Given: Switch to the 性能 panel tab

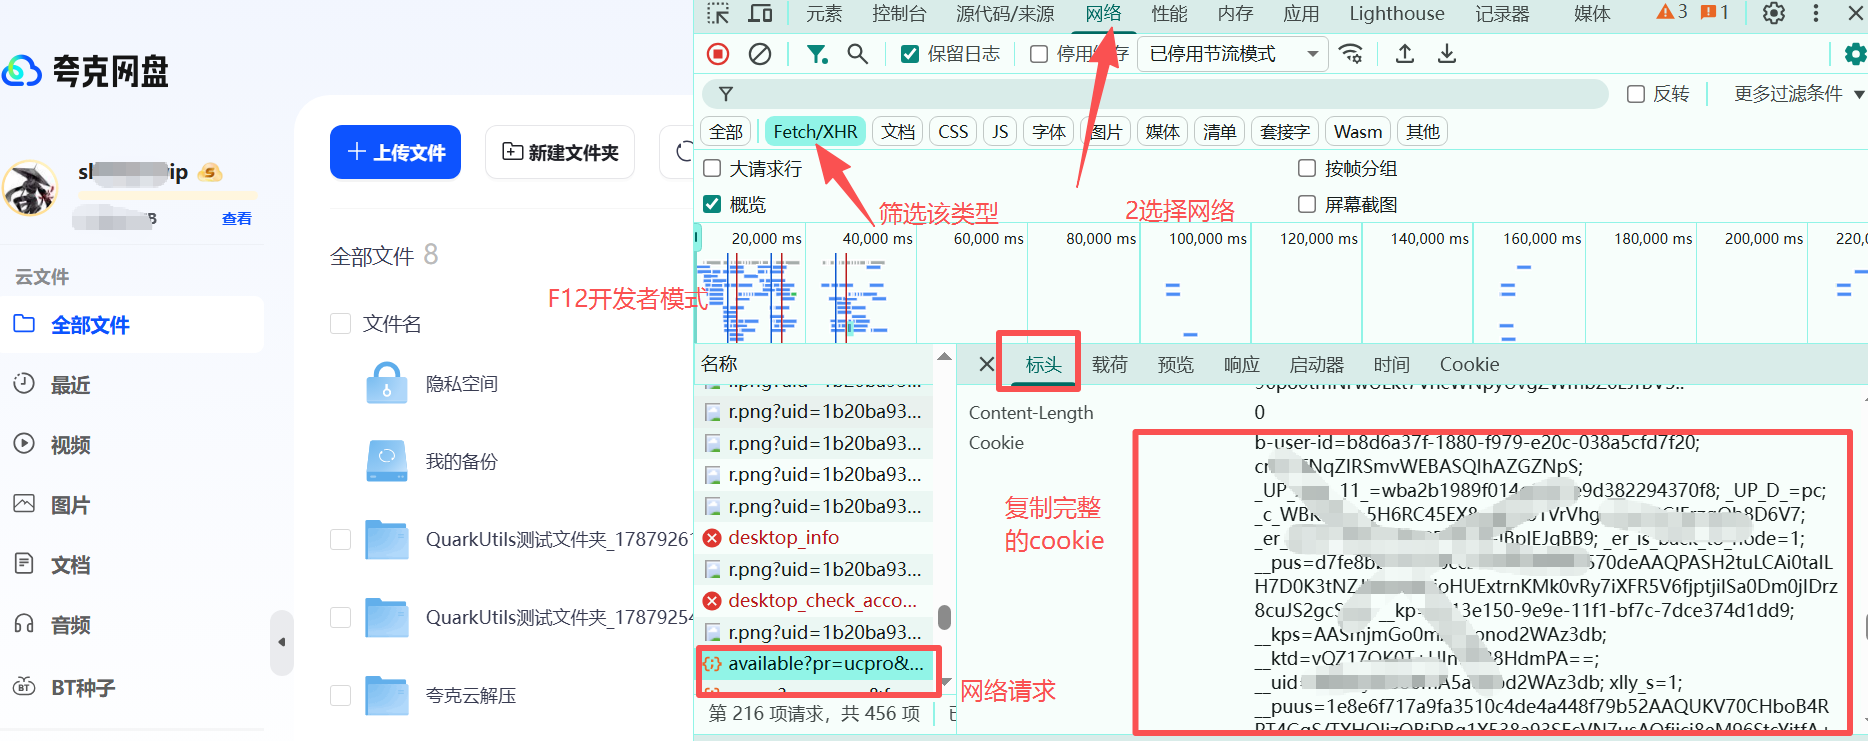Looking at the screenshot, I should [x=1169, y=14].
